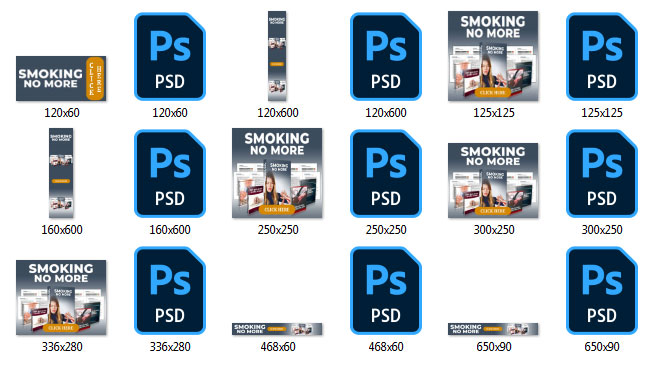Click the 300x250 banner image thumbnail
This screenshot has height=373, width=655.
pos(493,180)
